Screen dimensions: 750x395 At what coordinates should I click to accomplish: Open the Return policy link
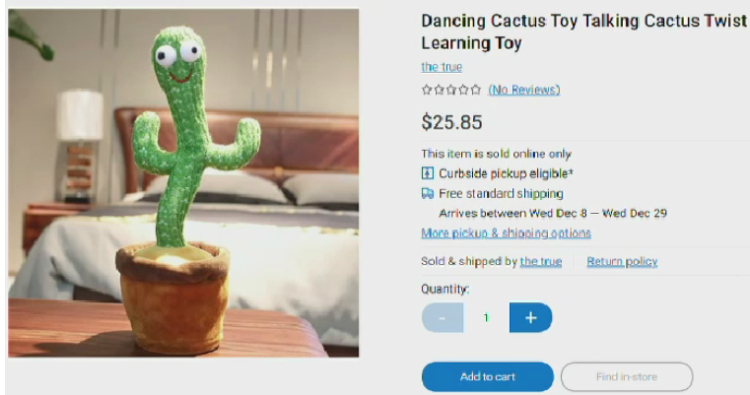tap(622, 262)
